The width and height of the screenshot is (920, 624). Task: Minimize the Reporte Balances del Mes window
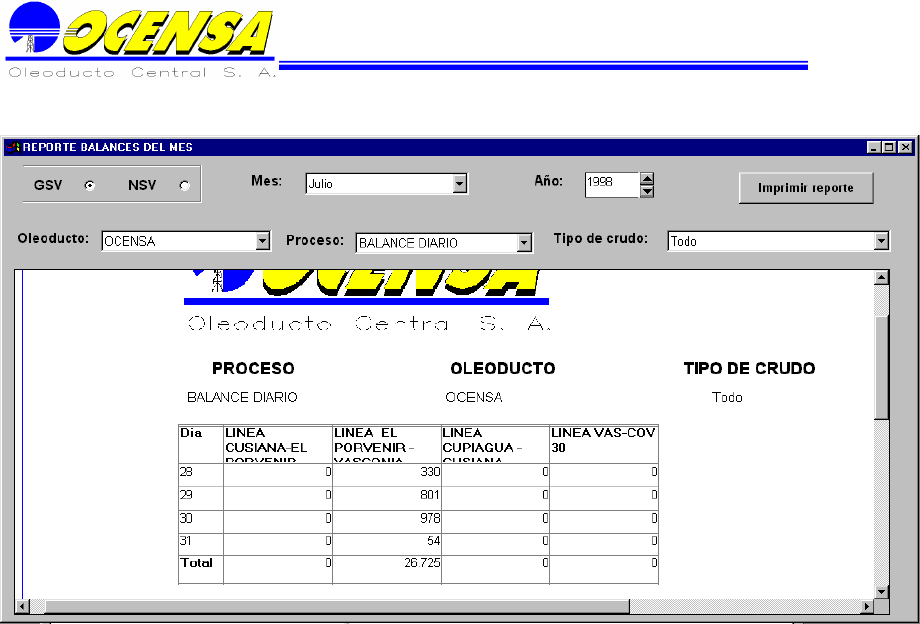coord(874,147)
